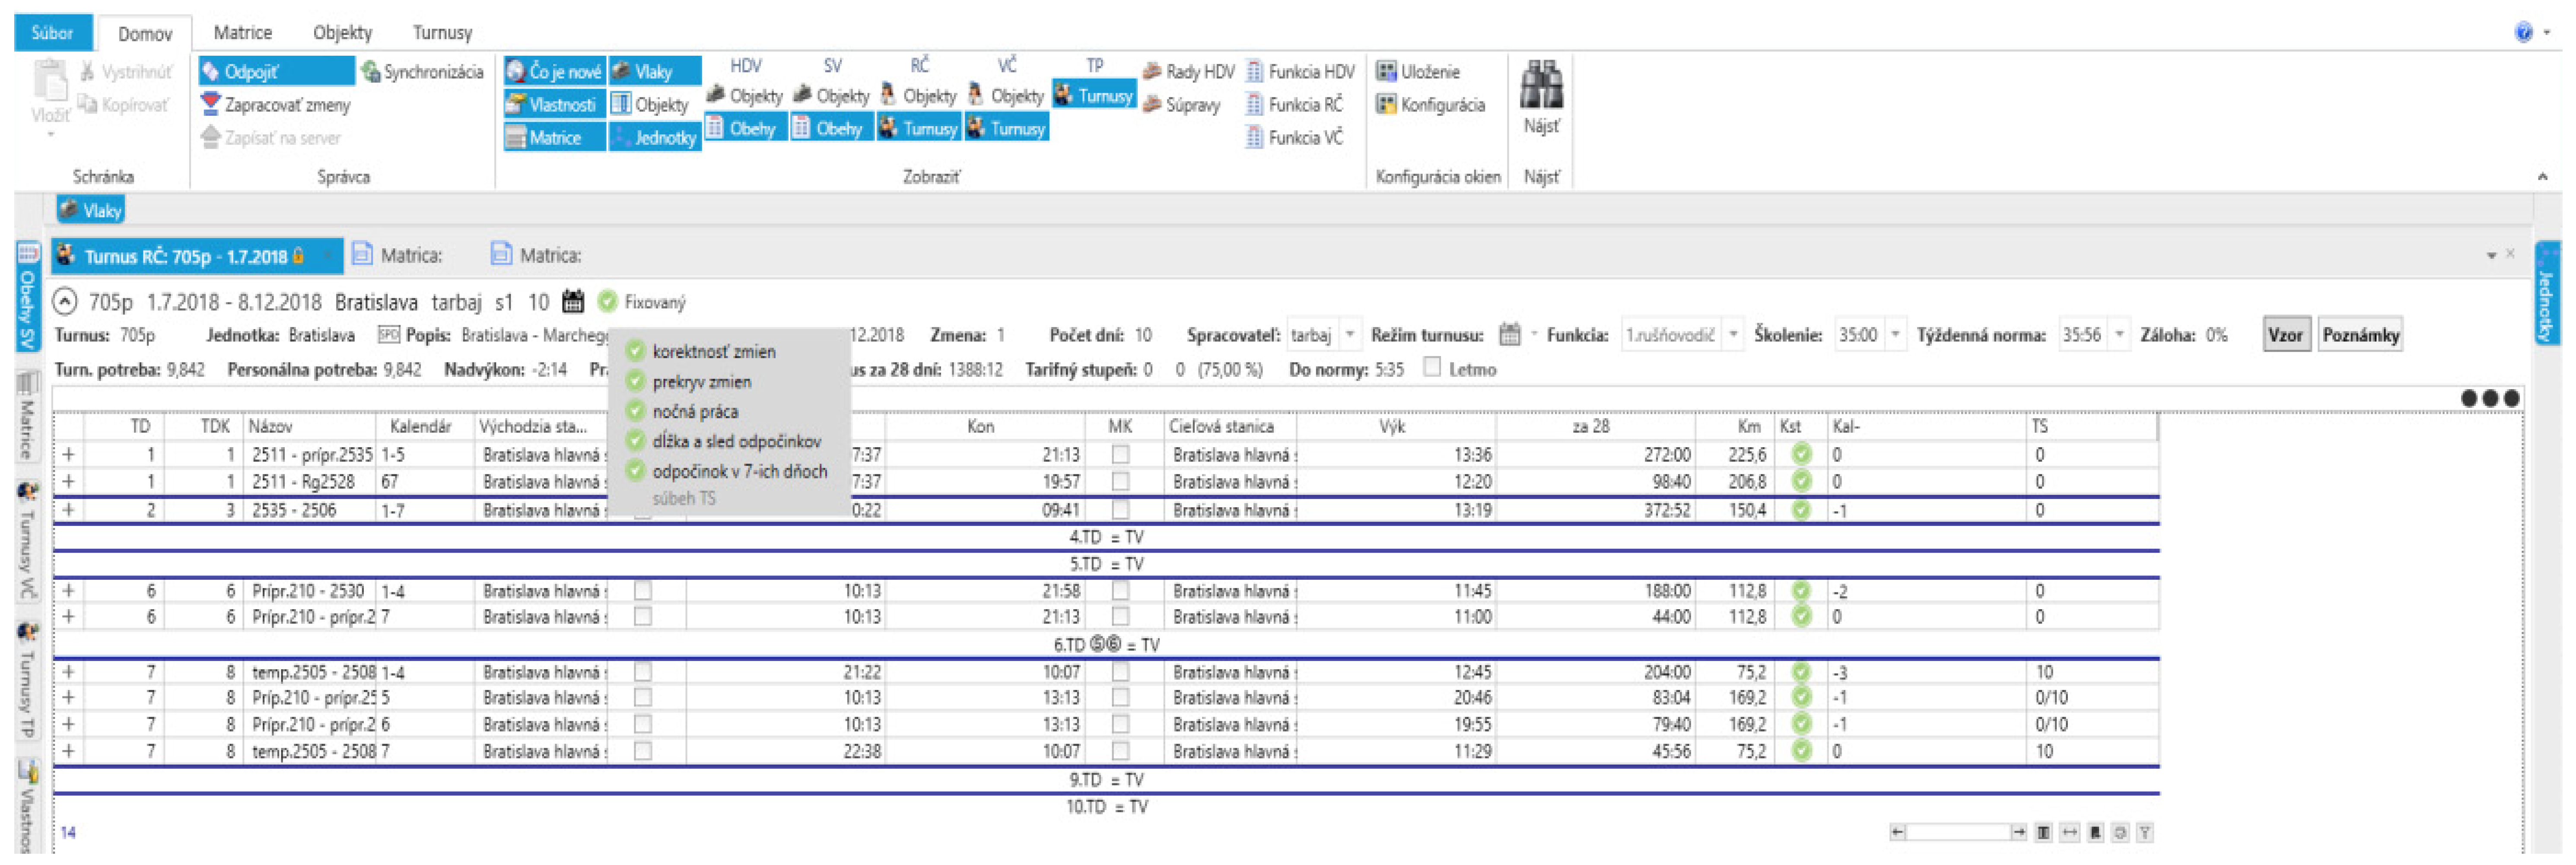Toggle the MK checkbox in temp.2505 row with calendar 7

pyautogui.click(x=1120, y=751)
